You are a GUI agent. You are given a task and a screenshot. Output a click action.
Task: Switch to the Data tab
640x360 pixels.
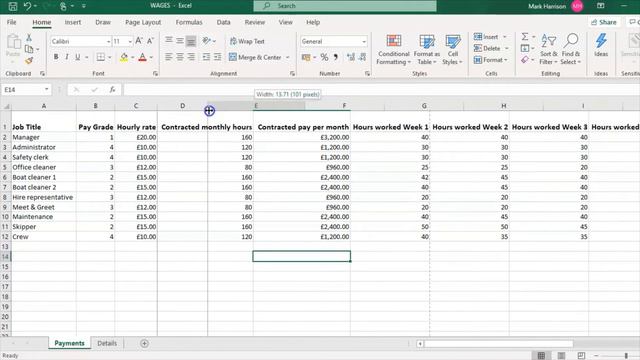click(223, 22)
